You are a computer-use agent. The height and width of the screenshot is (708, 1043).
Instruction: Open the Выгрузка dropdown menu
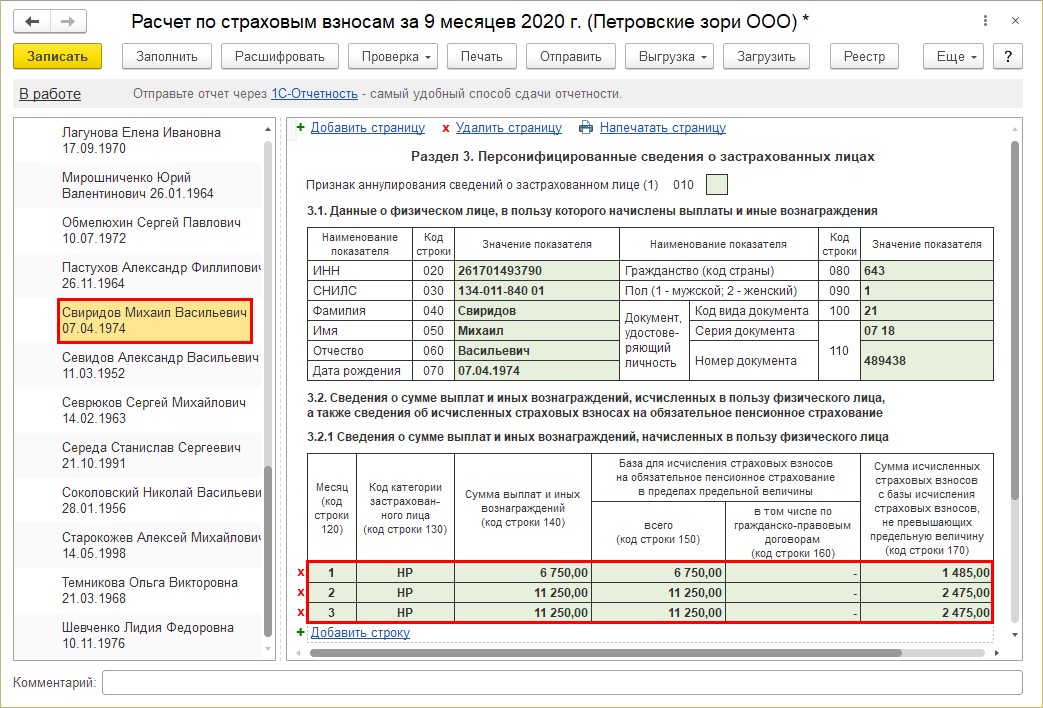pyautogui.click(x=669, y=57)
